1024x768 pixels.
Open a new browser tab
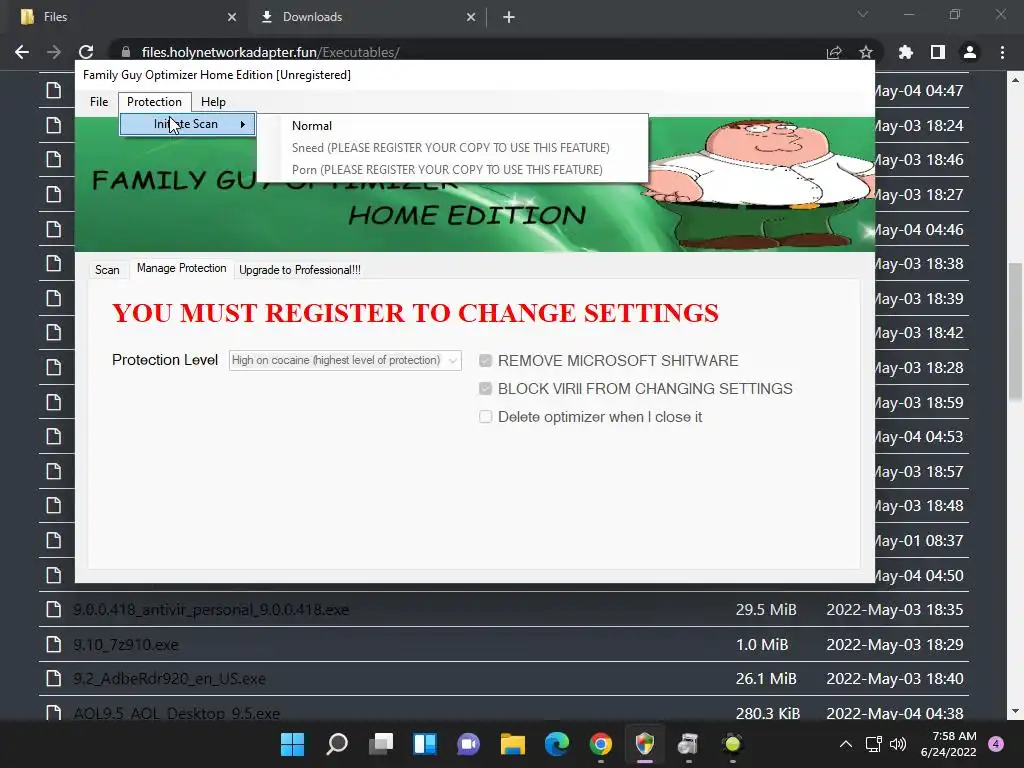[x=509, y=17]
